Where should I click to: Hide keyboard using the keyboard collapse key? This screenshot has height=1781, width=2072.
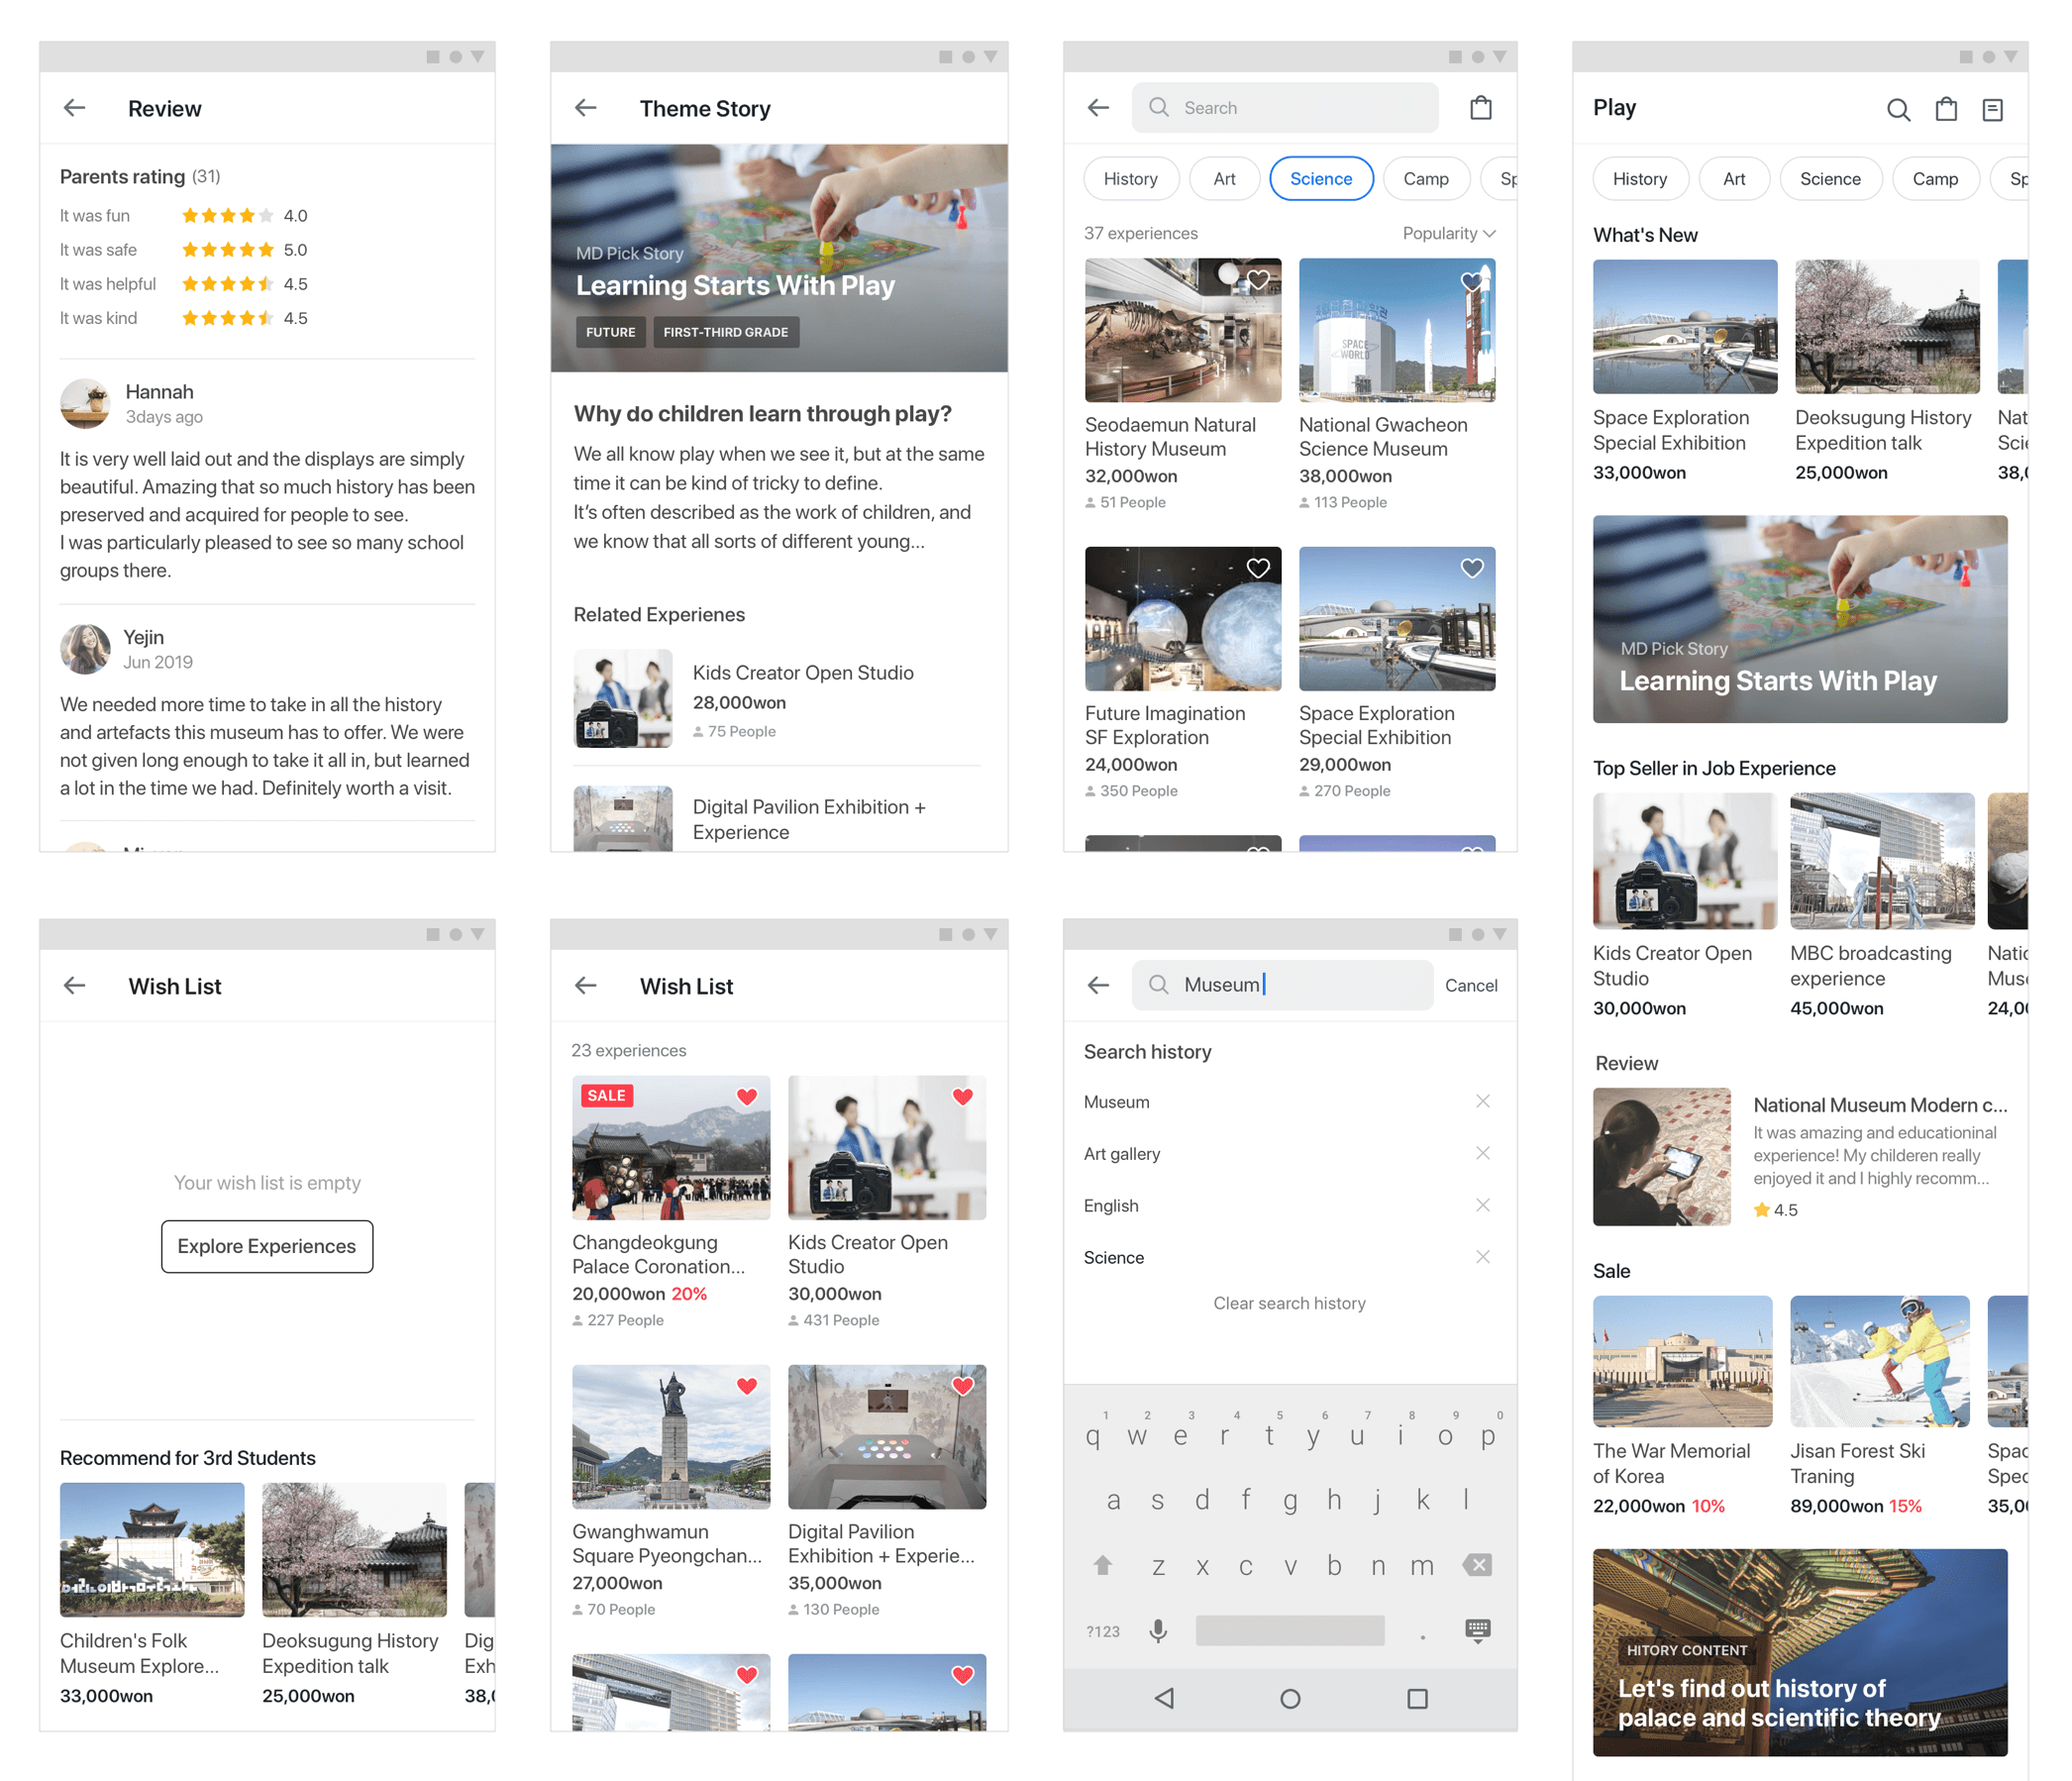(1477, 1630)
